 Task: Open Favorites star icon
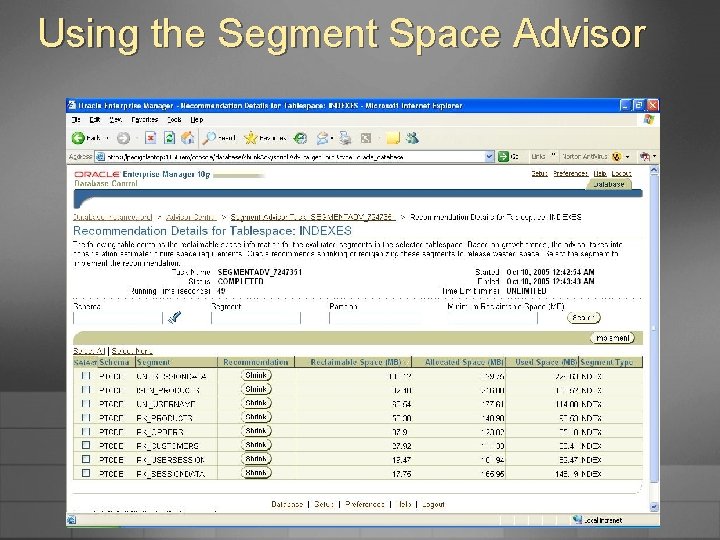click(x=251, y=138)
